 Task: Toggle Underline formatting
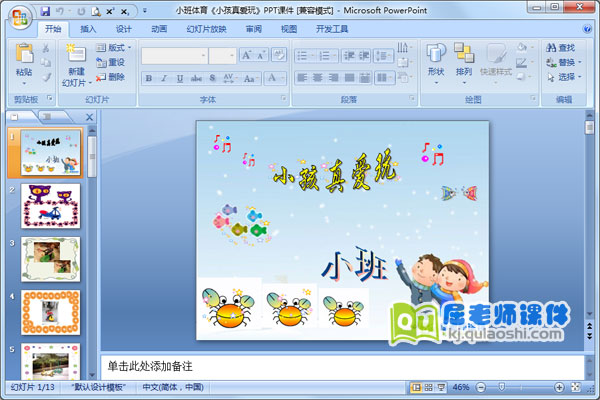179,78
